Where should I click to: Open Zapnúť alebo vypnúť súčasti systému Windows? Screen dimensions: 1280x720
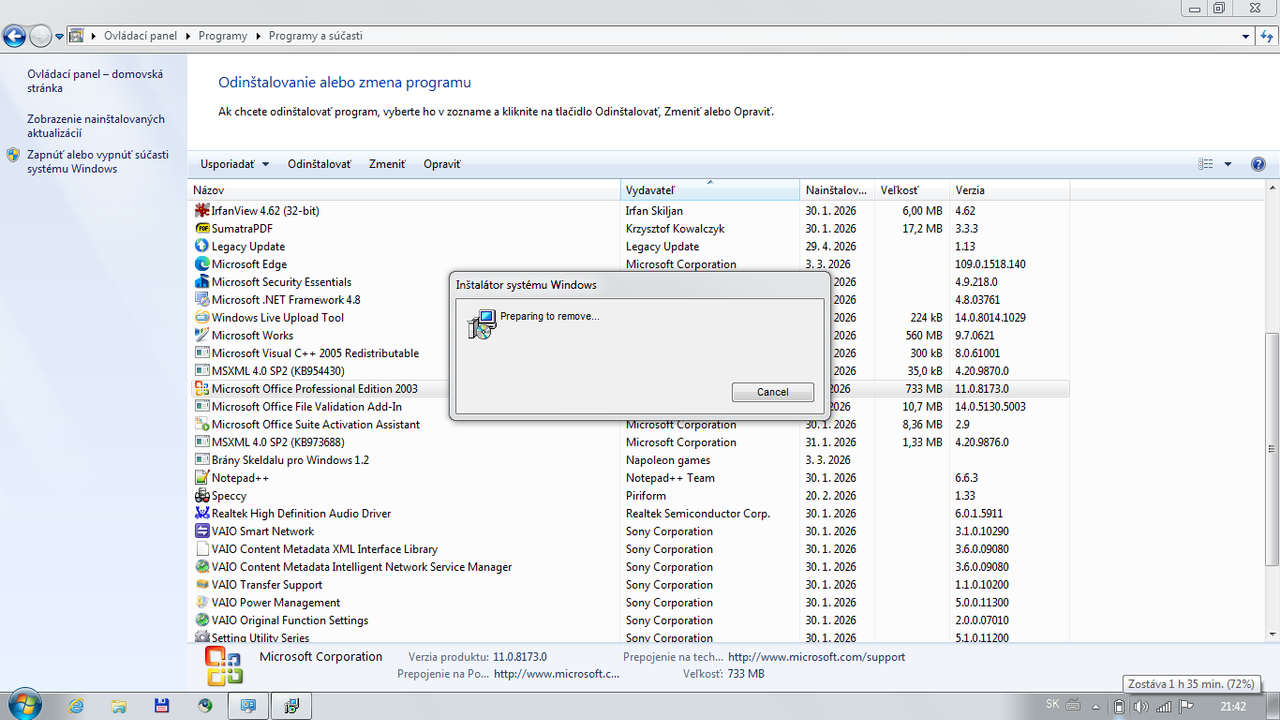click(x=98, y=162)
